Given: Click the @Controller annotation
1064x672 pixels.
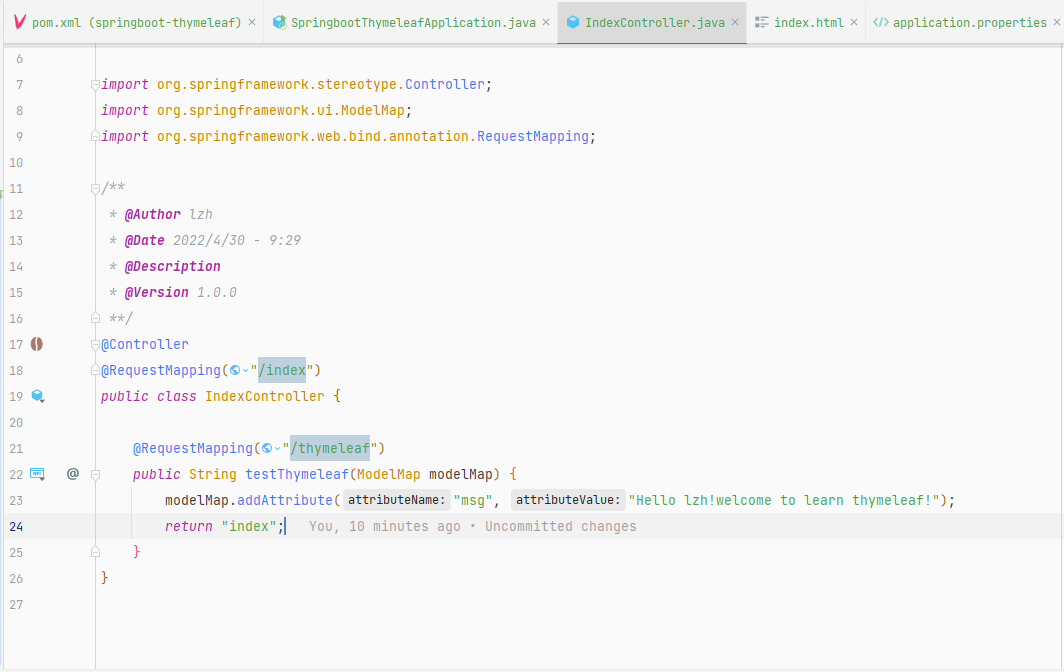Looking at the screenshot, I should pyautogui.click(x=145, y=344).
